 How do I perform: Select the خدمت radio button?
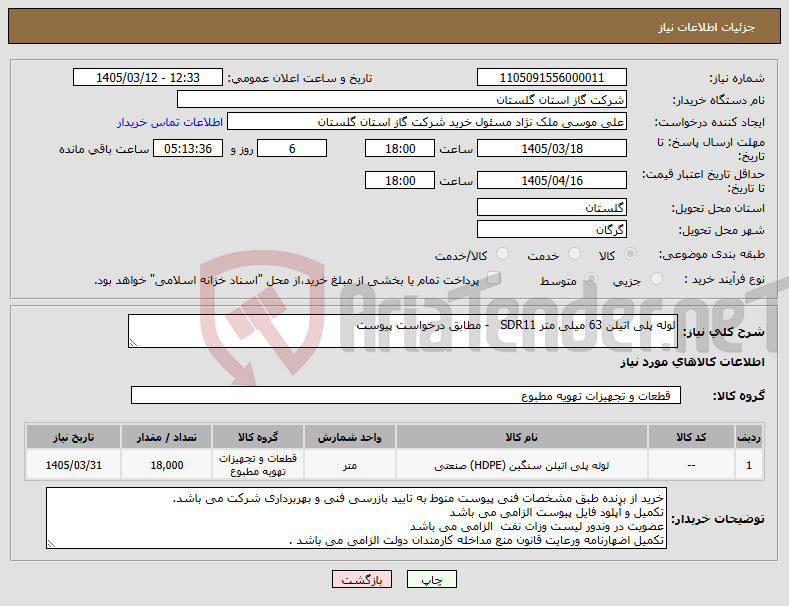click(x=574, y=254)
